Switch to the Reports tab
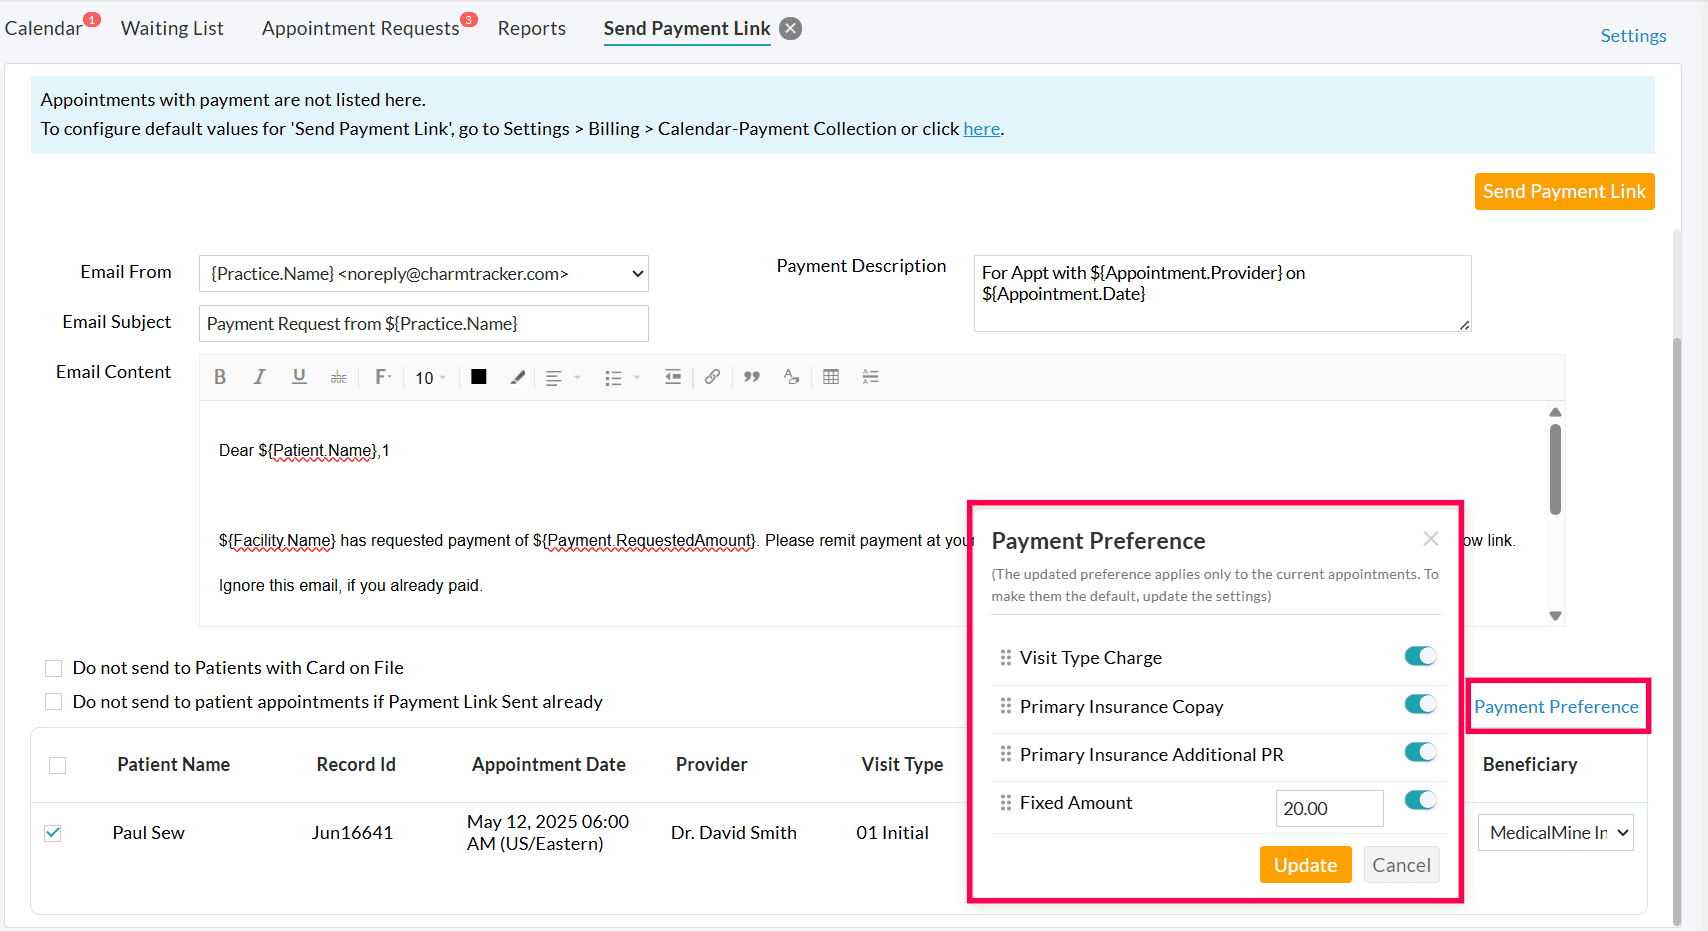Viewport: 1708px width, 931px height. point(531,28)
